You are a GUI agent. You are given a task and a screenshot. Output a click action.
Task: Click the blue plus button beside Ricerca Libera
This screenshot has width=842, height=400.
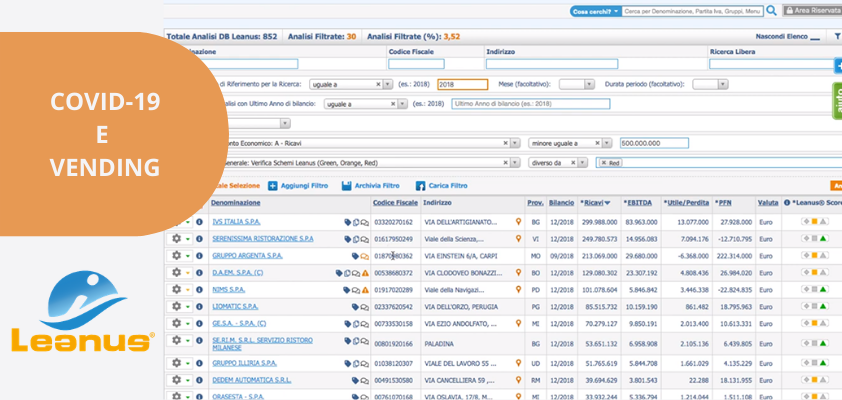coord(838,66)
